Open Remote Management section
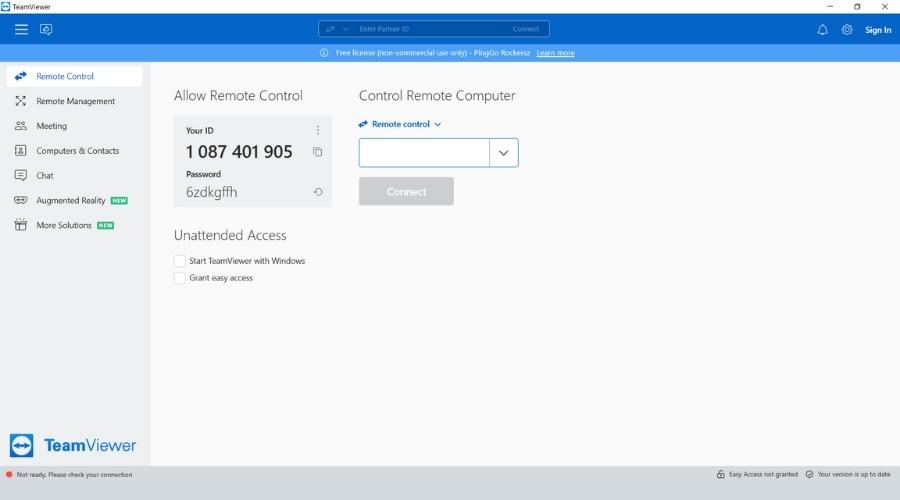Viewport: 900px width, 500px height. click(74, 101)
